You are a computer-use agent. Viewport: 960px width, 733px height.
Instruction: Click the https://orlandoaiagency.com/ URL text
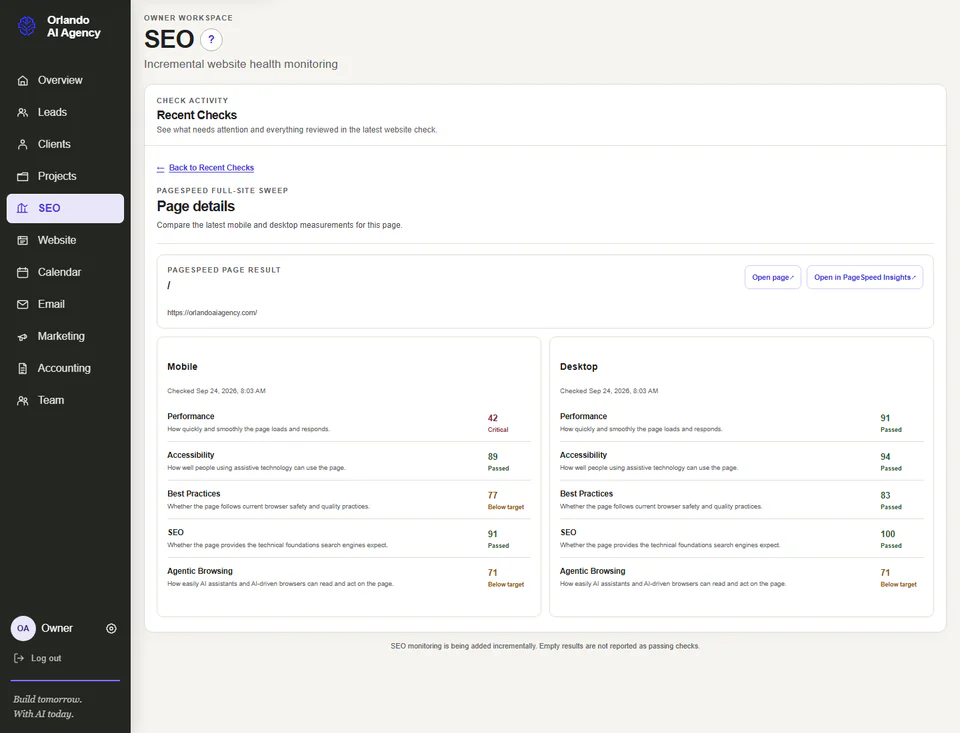[212, 313]
